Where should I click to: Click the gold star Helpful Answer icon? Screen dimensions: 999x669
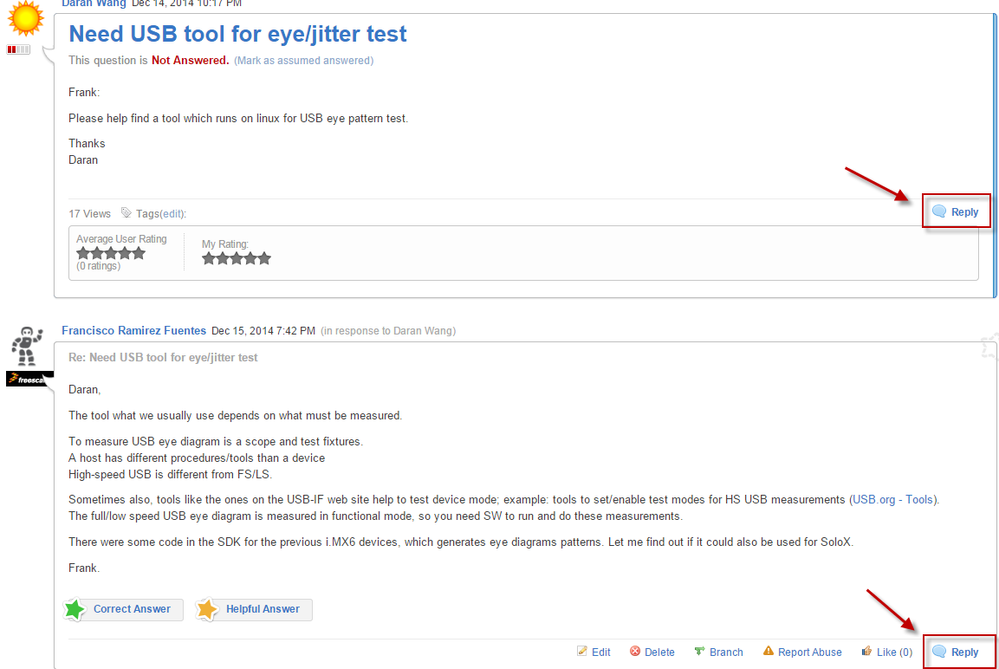tap(207, 609)
